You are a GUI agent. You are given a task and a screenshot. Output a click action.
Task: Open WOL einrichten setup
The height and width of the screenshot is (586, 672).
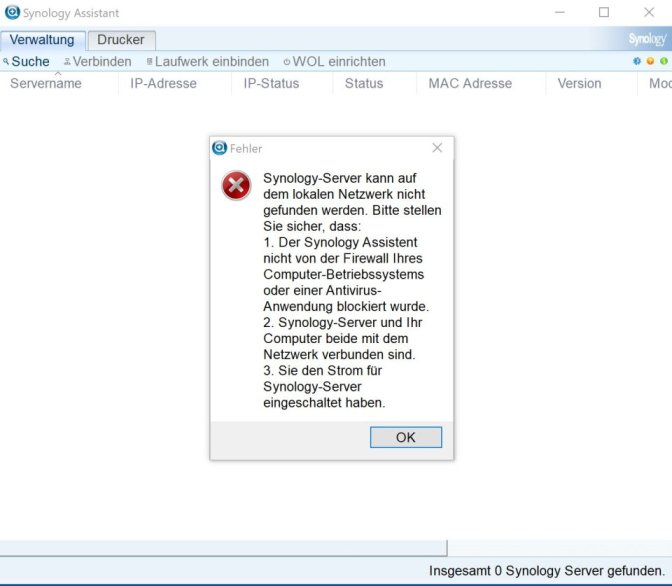coord(335,61)
